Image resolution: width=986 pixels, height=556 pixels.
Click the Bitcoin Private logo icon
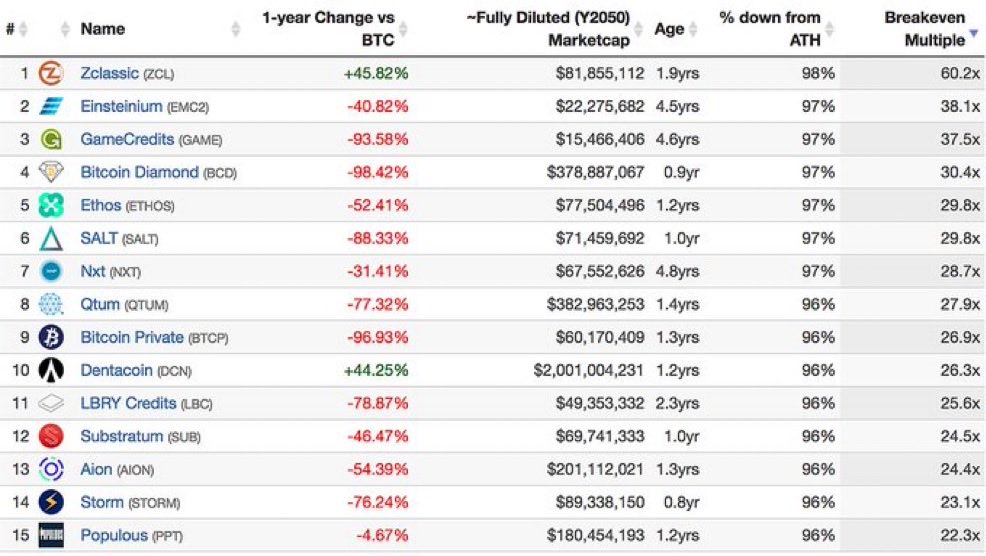point(50,337)
